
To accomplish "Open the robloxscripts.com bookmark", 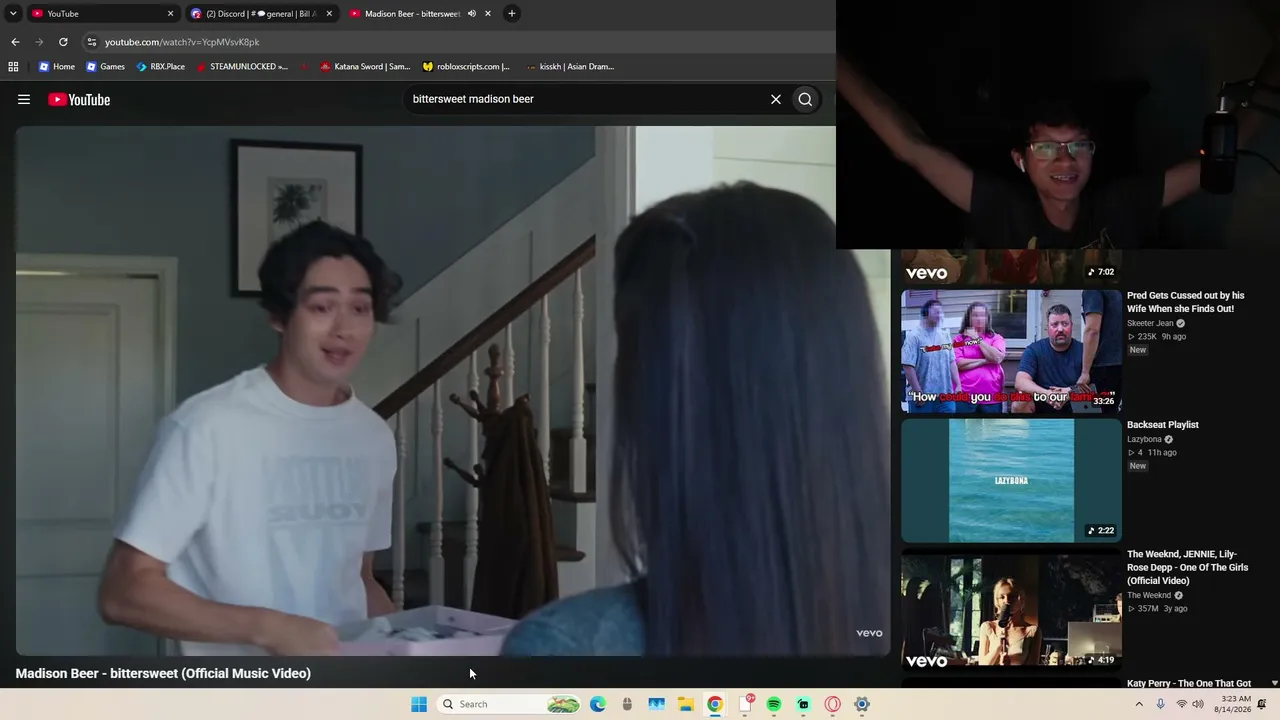I will 466,67.
